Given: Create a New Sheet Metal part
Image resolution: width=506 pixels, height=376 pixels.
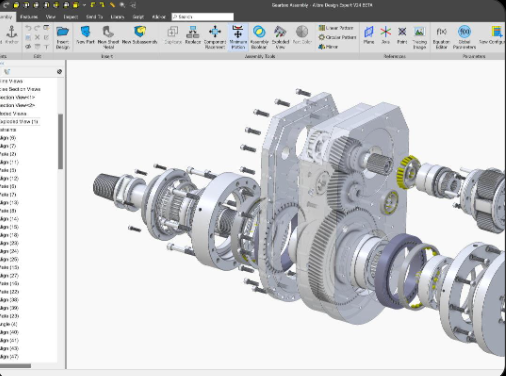Looking at the screenshot, I should pyautogui.click(x=108, y=37).
